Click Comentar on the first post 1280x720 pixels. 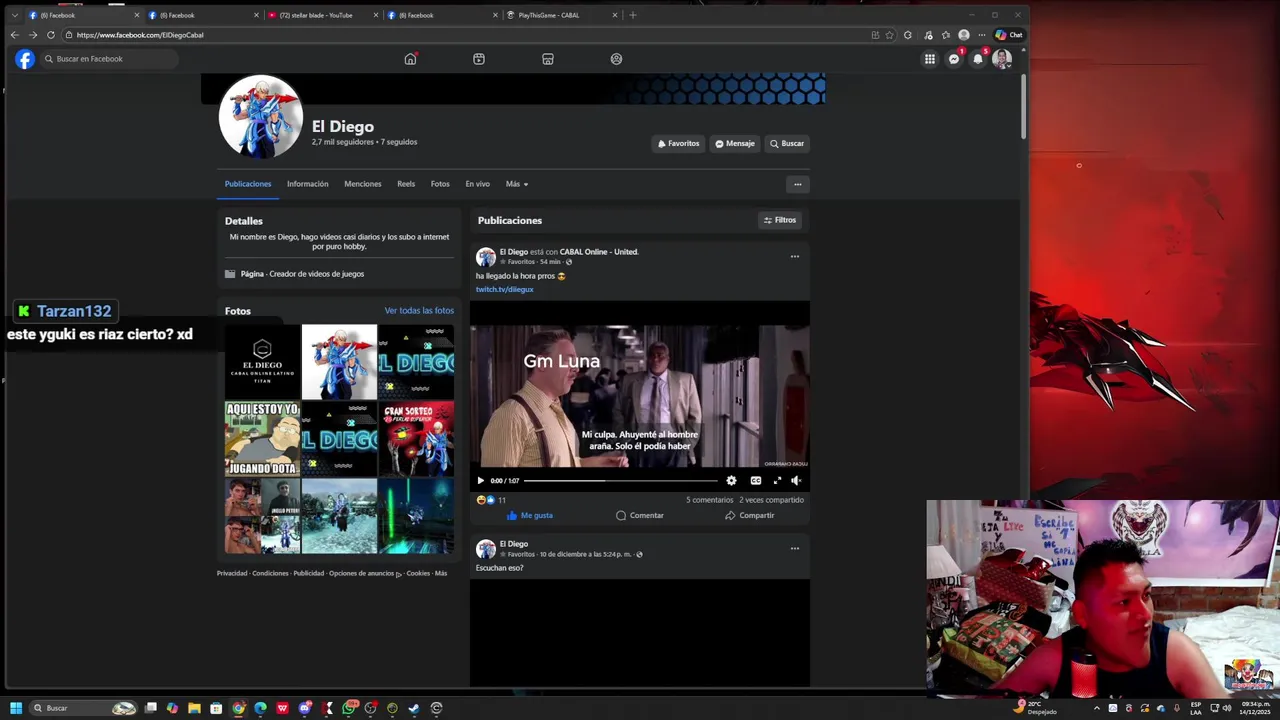point(640,516)
